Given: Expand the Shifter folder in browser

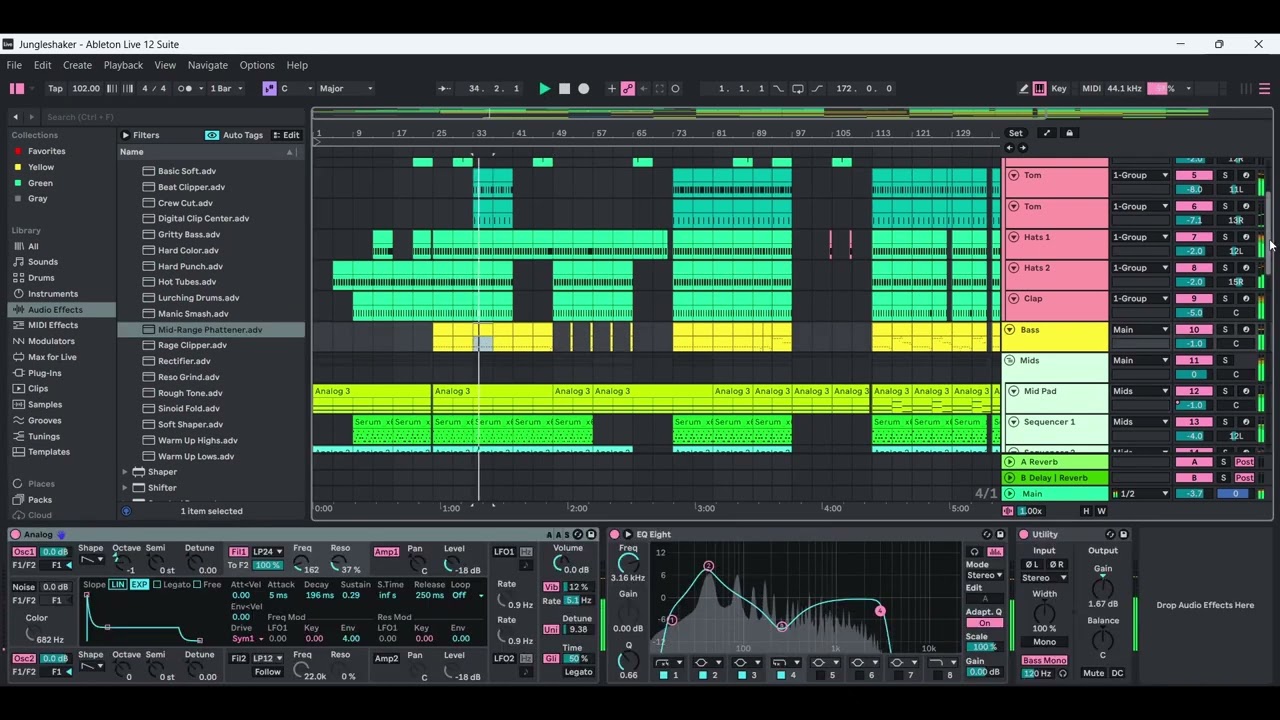Looking at the screenshot, I should tap(125, 488).
